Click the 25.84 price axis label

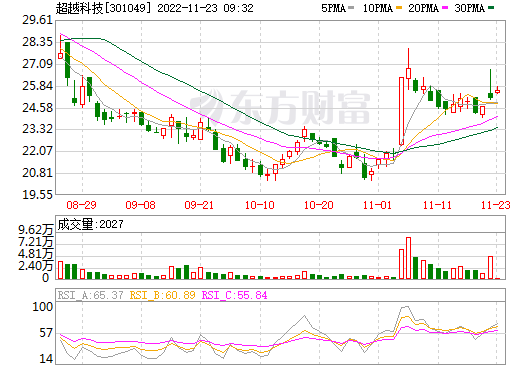pyautogui.click(x=37, y=86)
